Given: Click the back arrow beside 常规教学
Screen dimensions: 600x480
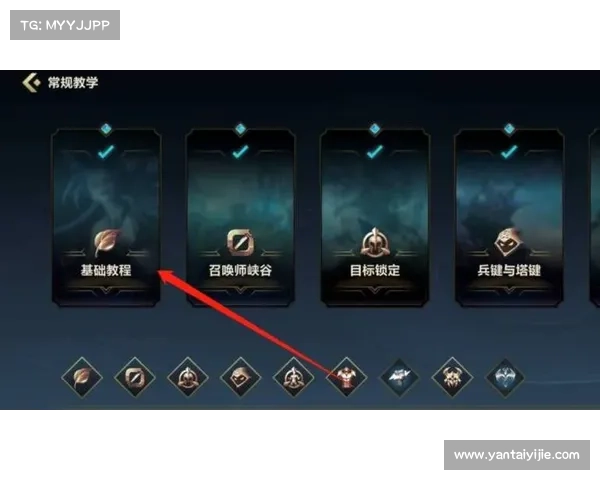Looking at the screenshot, I should point(31,82).
